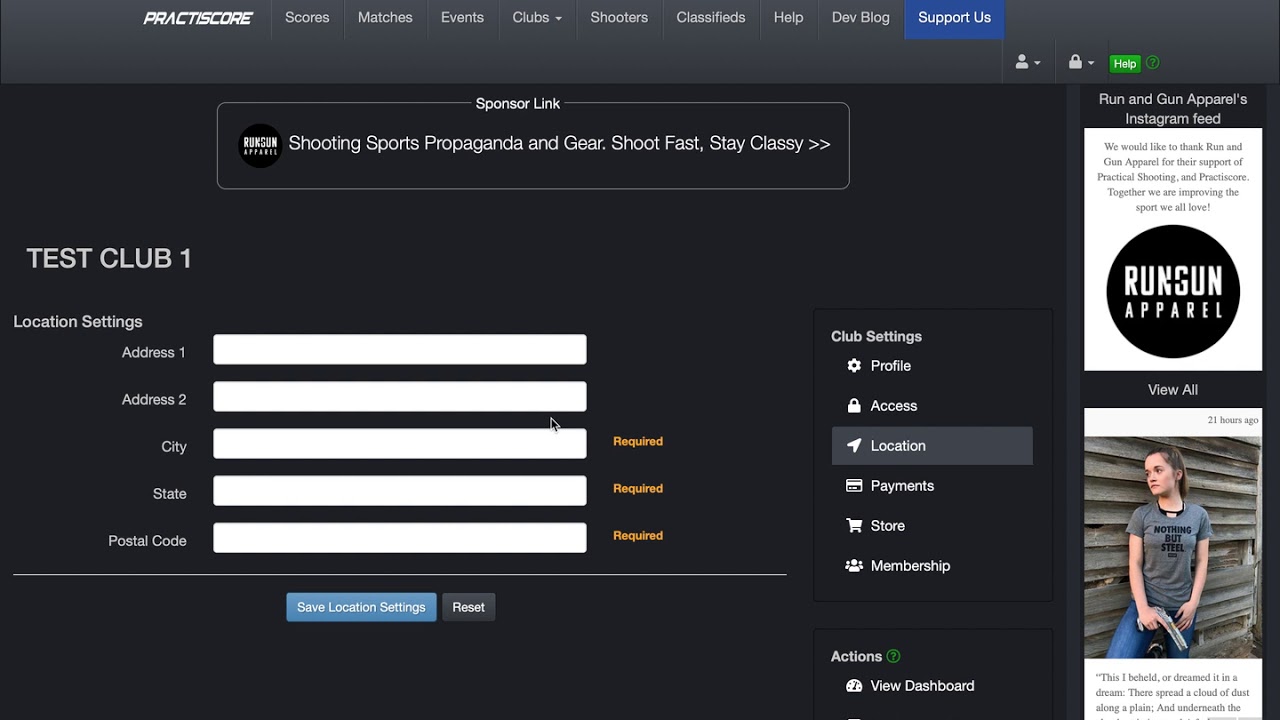The width and height of the screenshot is (1280, 720).
Task: Click the Support Us tab
Action: click(955, 19)
